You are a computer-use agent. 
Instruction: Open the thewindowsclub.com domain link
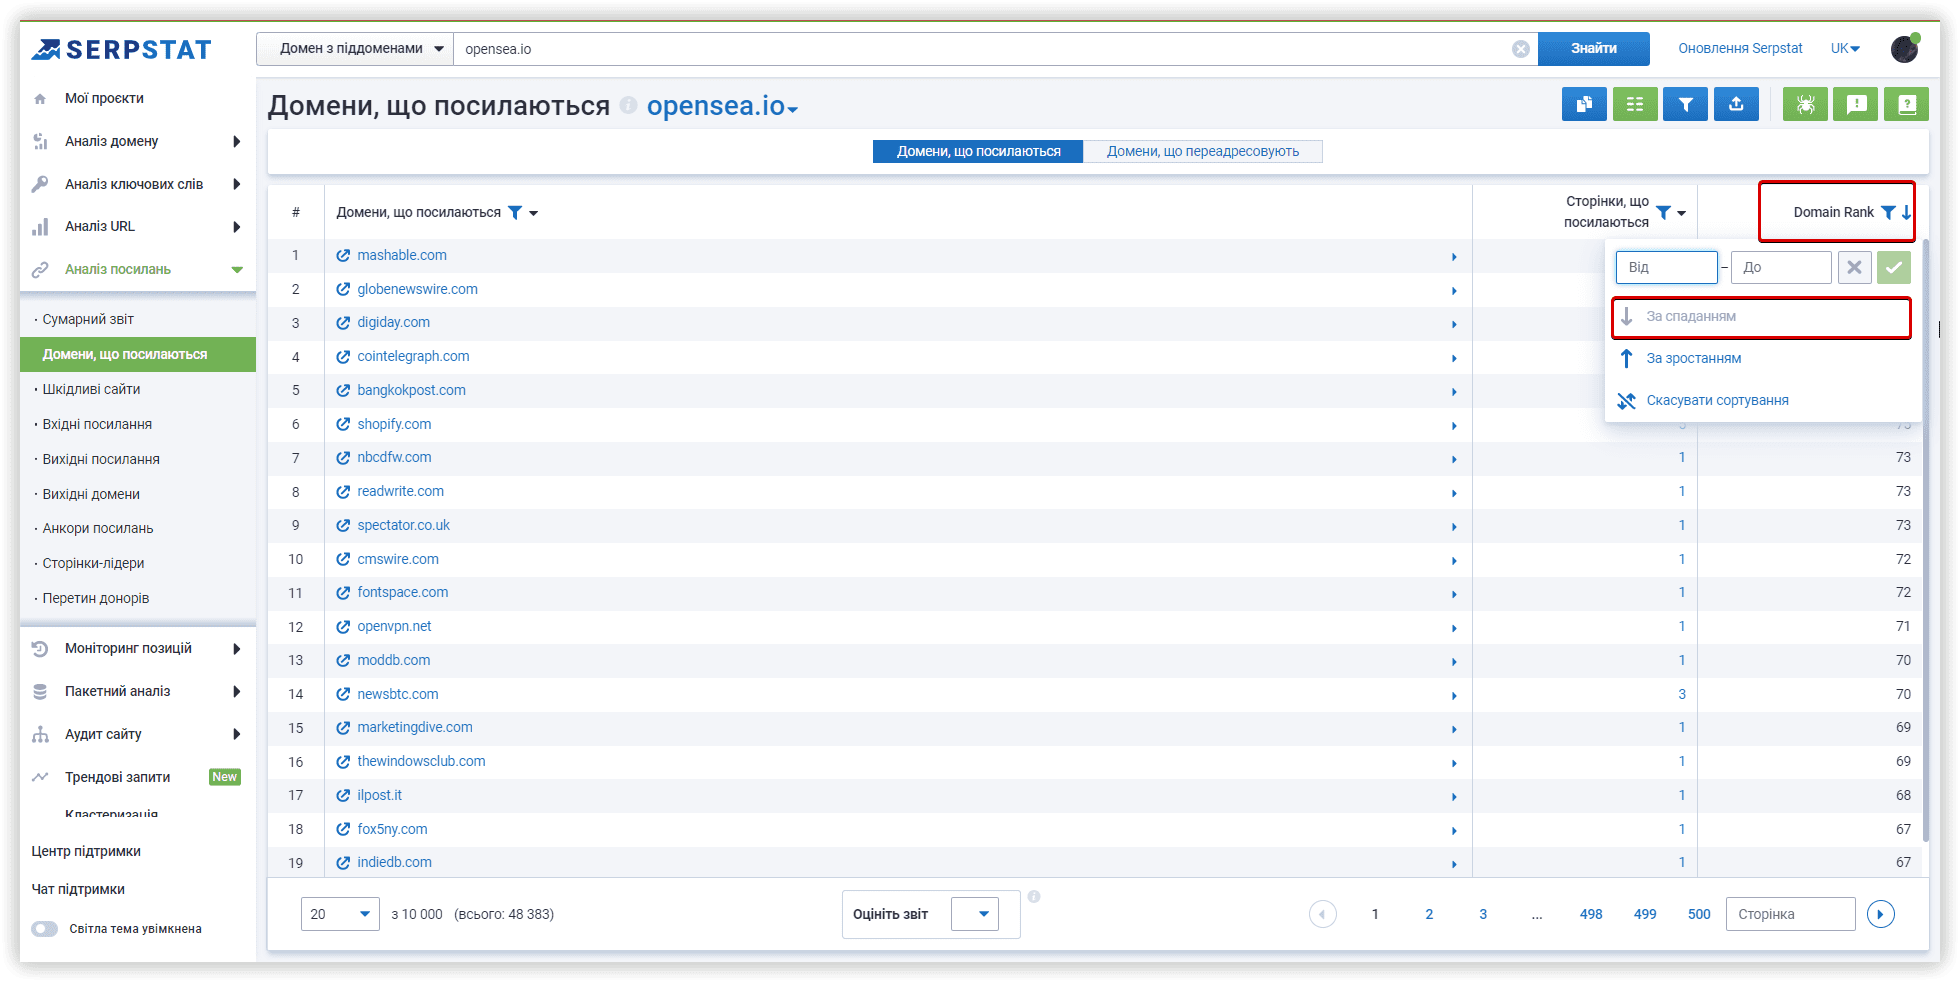pos(421,762)
